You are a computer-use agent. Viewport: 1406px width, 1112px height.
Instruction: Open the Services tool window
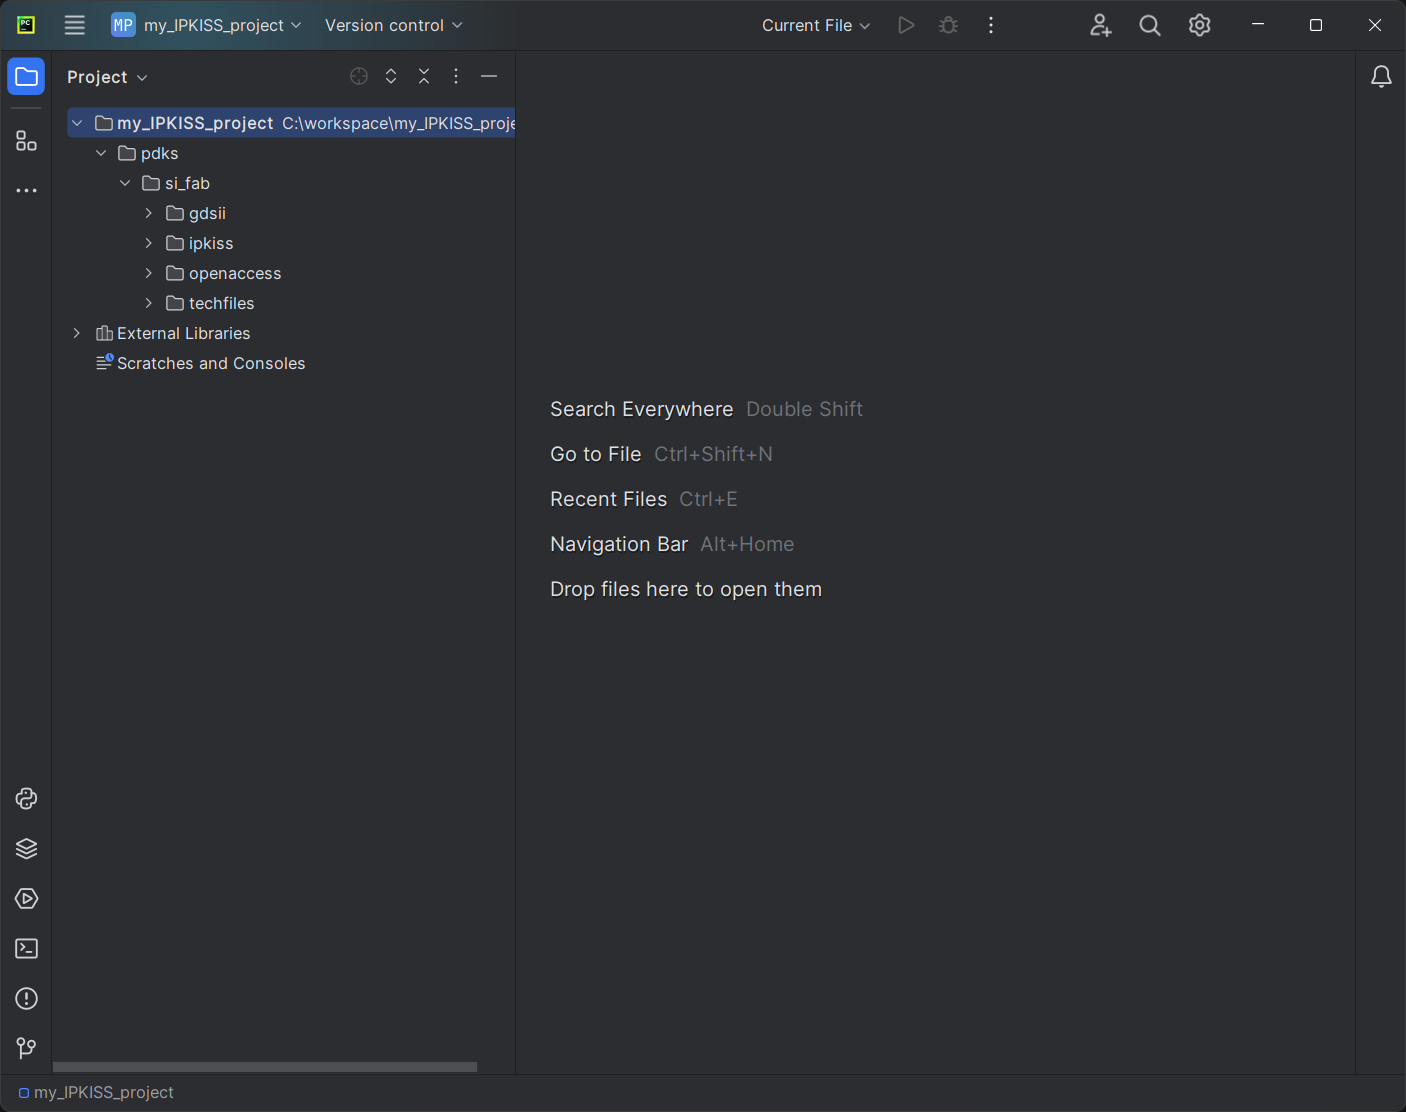[x=27, y=899]
